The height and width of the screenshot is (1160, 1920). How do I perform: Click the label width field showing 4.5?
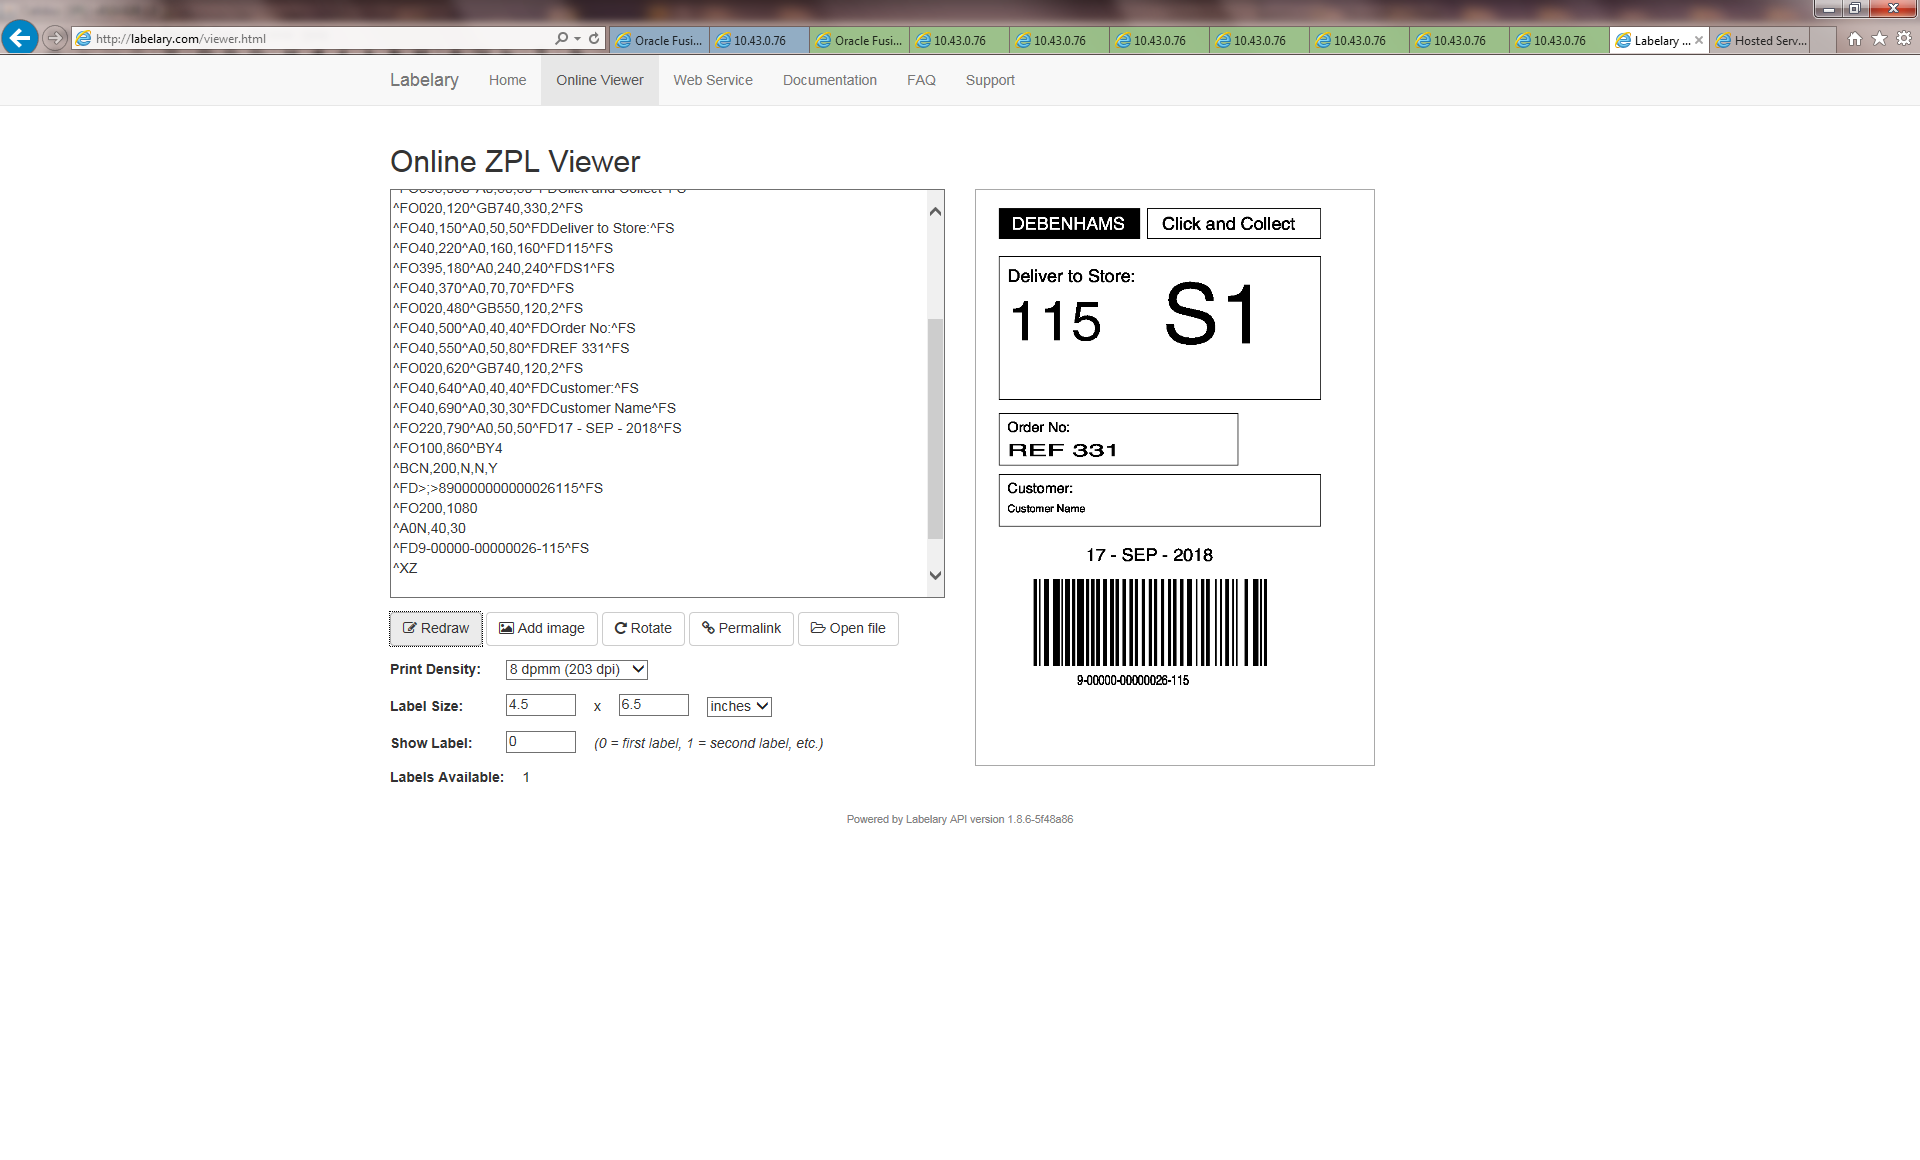point(541,705)
